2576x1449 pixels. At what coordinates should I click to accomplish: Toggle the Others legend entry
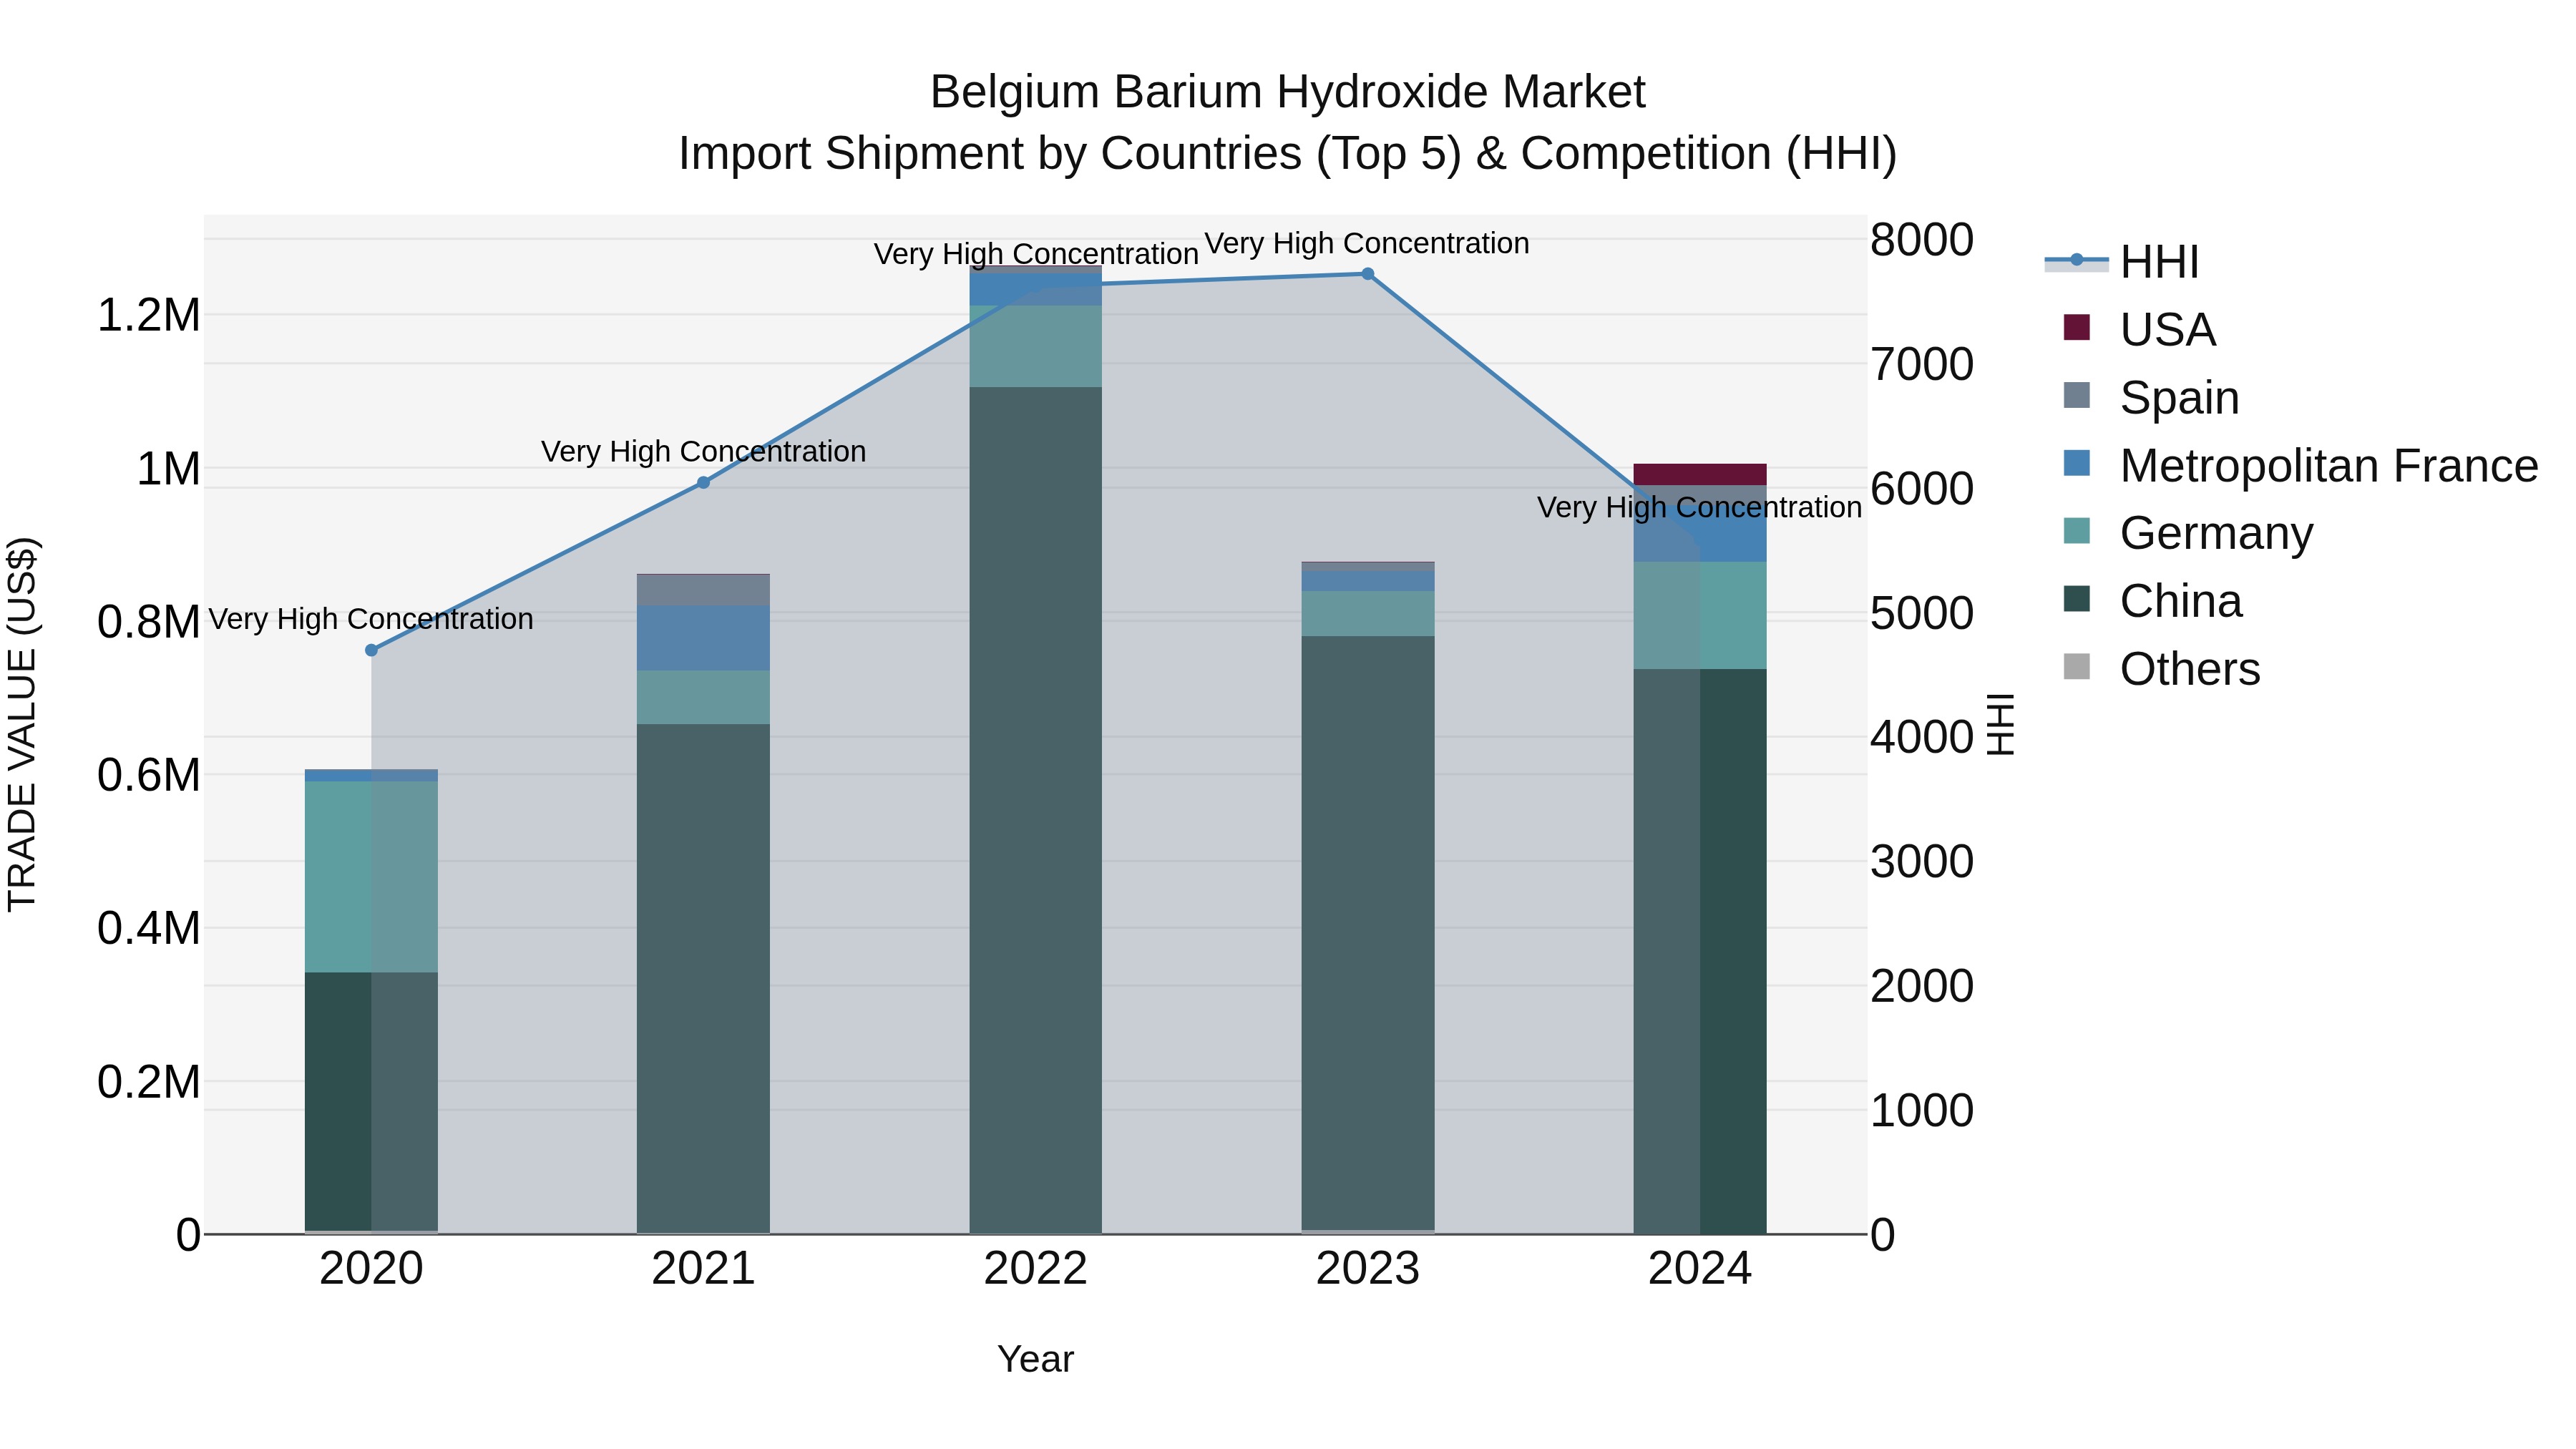tap(2161, 668)
